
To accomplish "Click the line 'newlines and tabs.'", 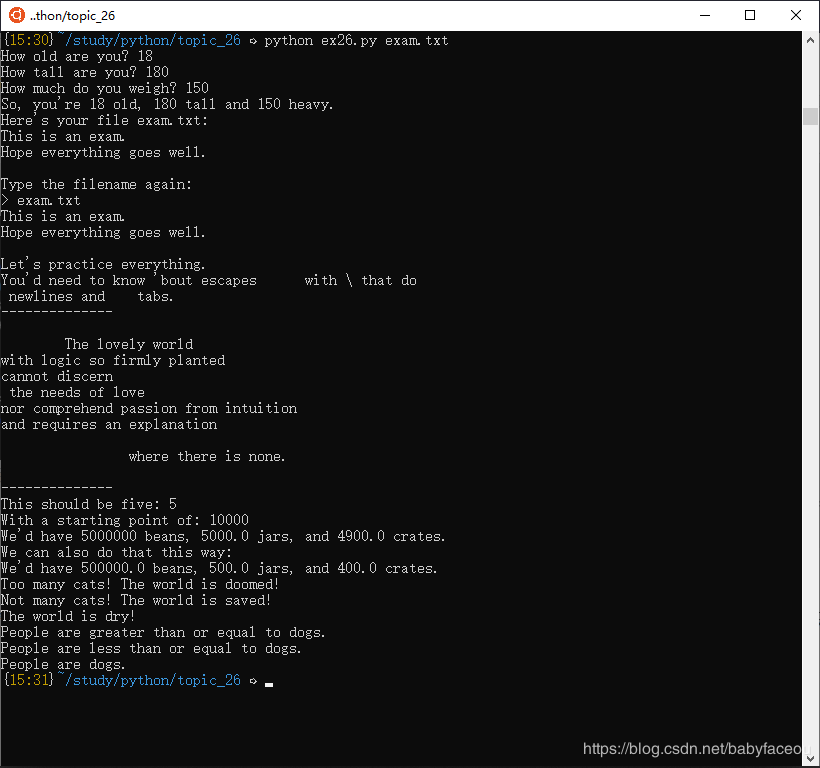I will tap(90, 296).
